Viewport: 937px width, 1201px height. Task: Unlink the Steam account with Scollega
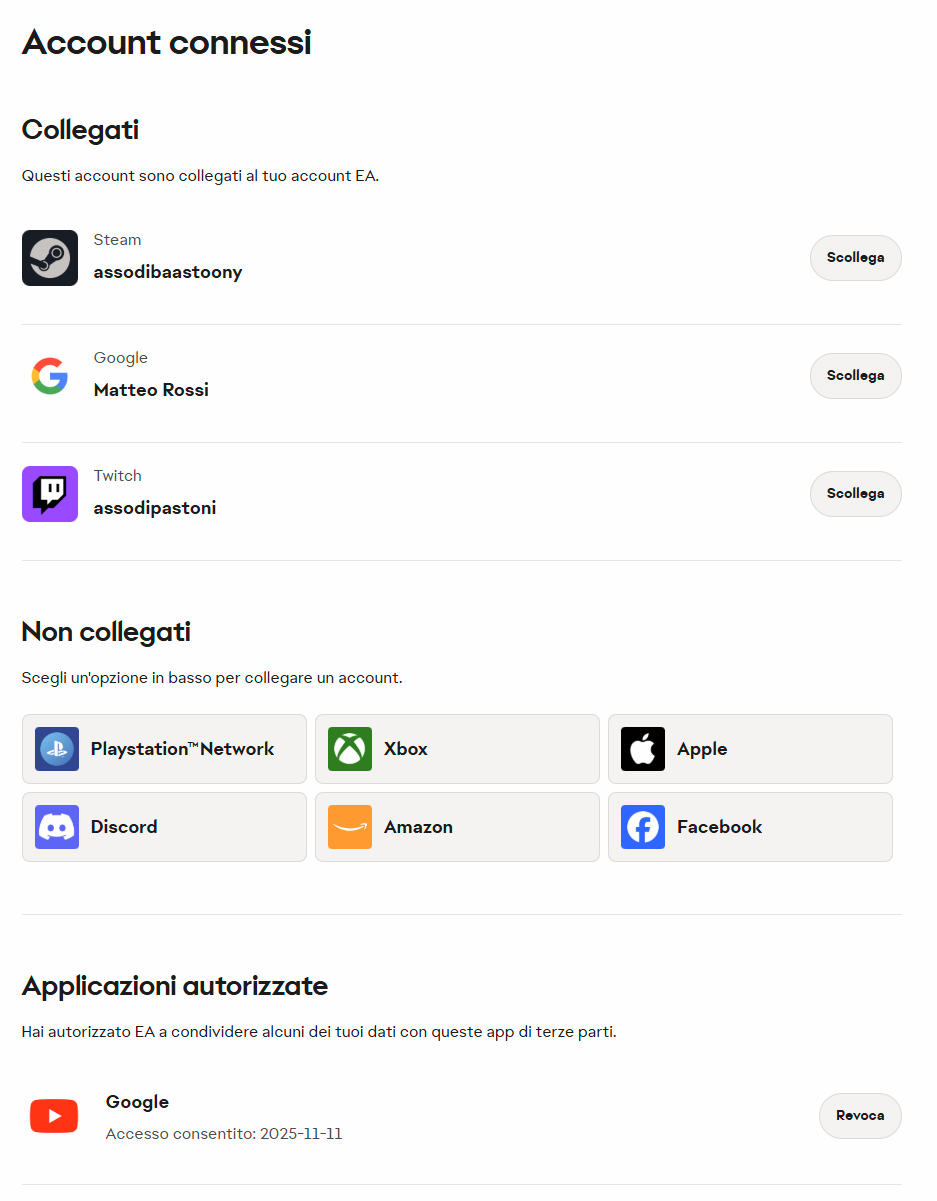(x=855, y=258)
